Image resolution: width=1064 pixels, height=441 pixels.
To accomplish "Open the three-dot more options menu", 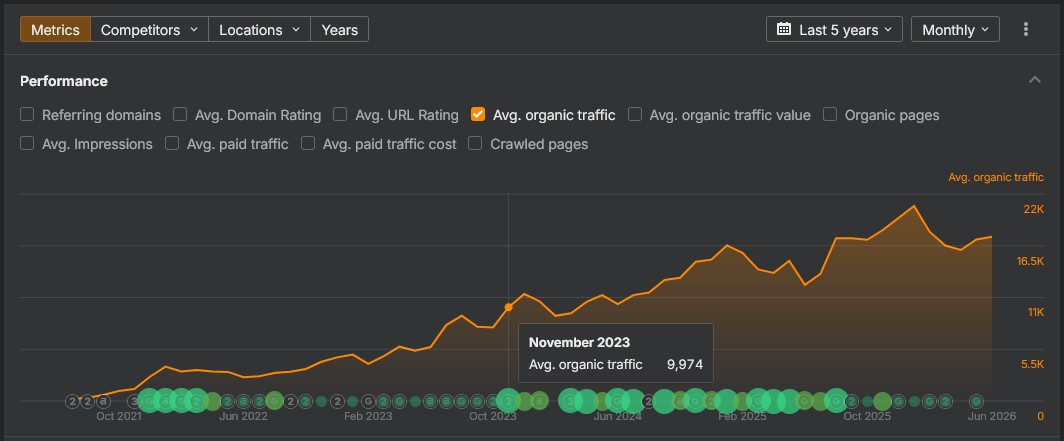I will coord(1025,29).
